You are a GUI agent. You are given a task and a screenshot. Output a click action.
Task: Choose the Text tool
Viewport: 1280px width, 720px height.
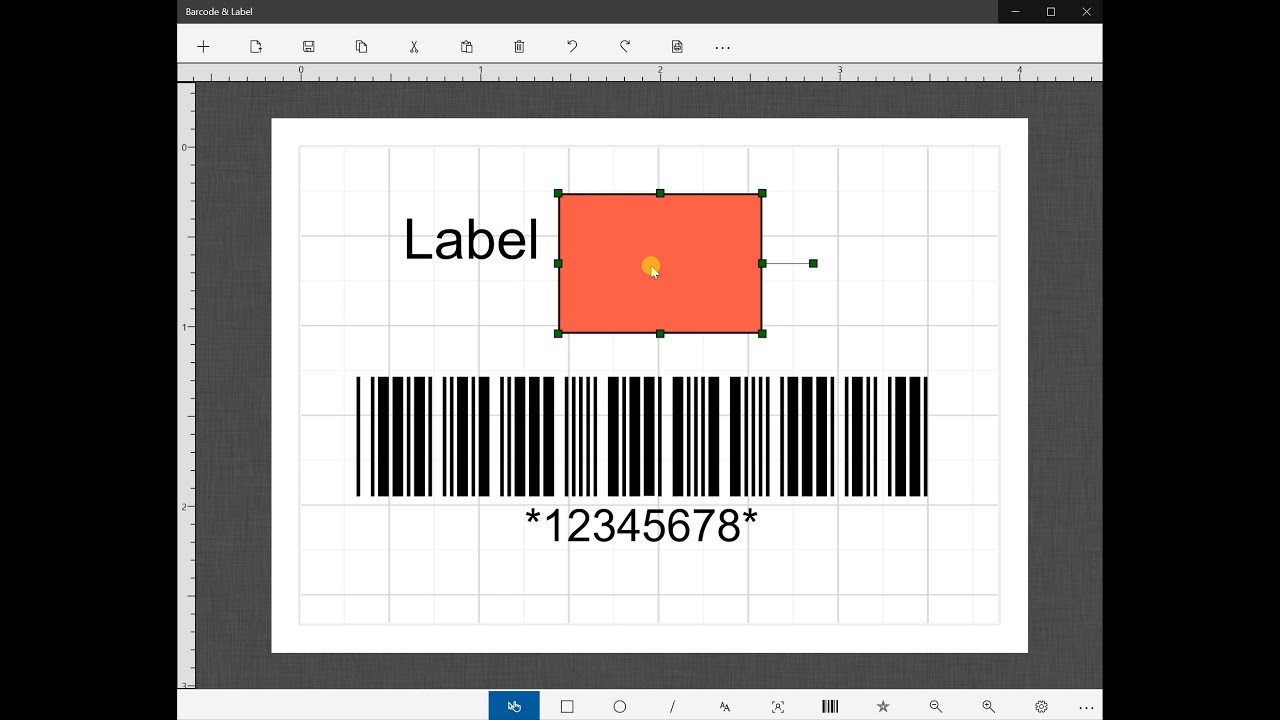coord(725,706)
